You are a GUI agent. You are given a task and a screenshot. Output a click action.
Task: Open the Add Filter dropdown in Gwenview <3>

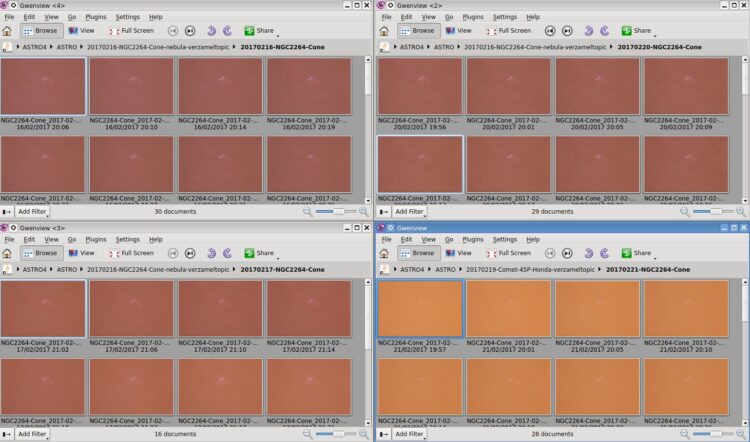click(32, 434)
